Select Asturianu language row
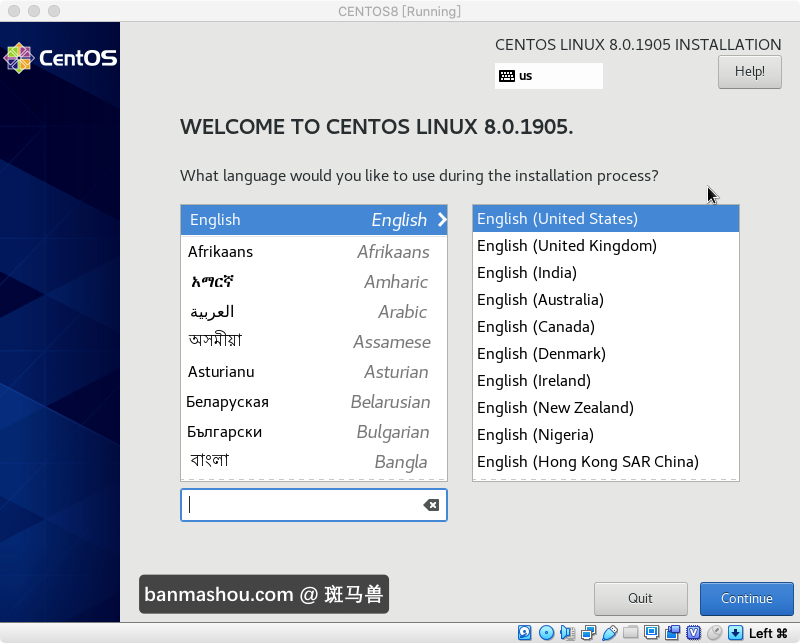 (x=314, y=372)
